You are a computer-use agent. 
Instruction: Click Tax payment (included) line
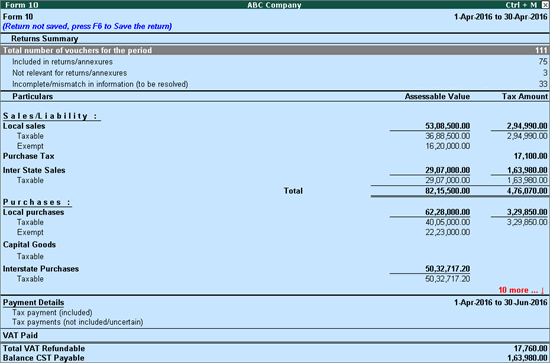pyautogui.click(x=52, y=312)
